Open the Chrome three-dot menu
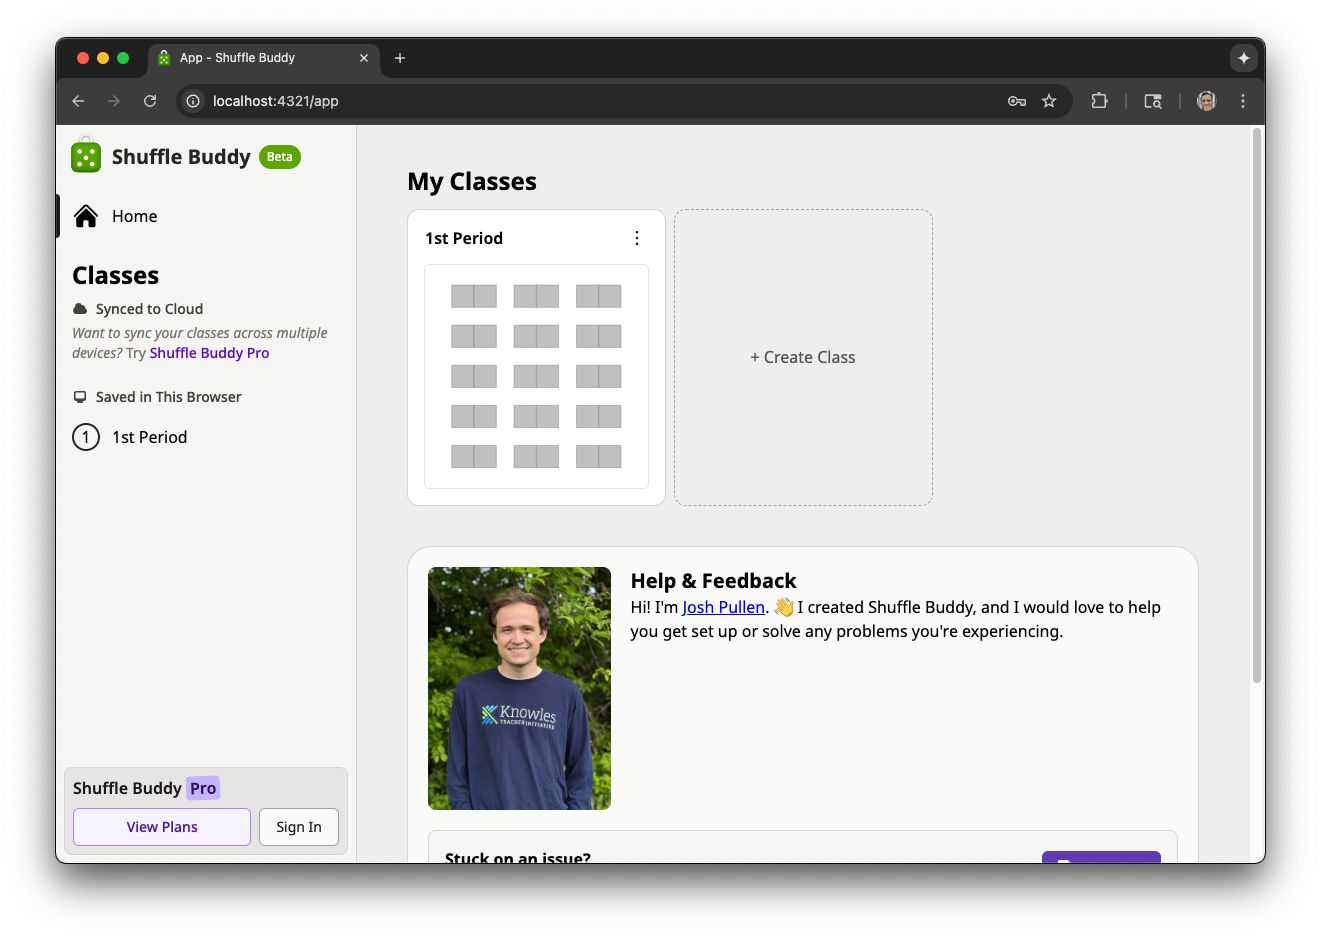 [1243, 101]
